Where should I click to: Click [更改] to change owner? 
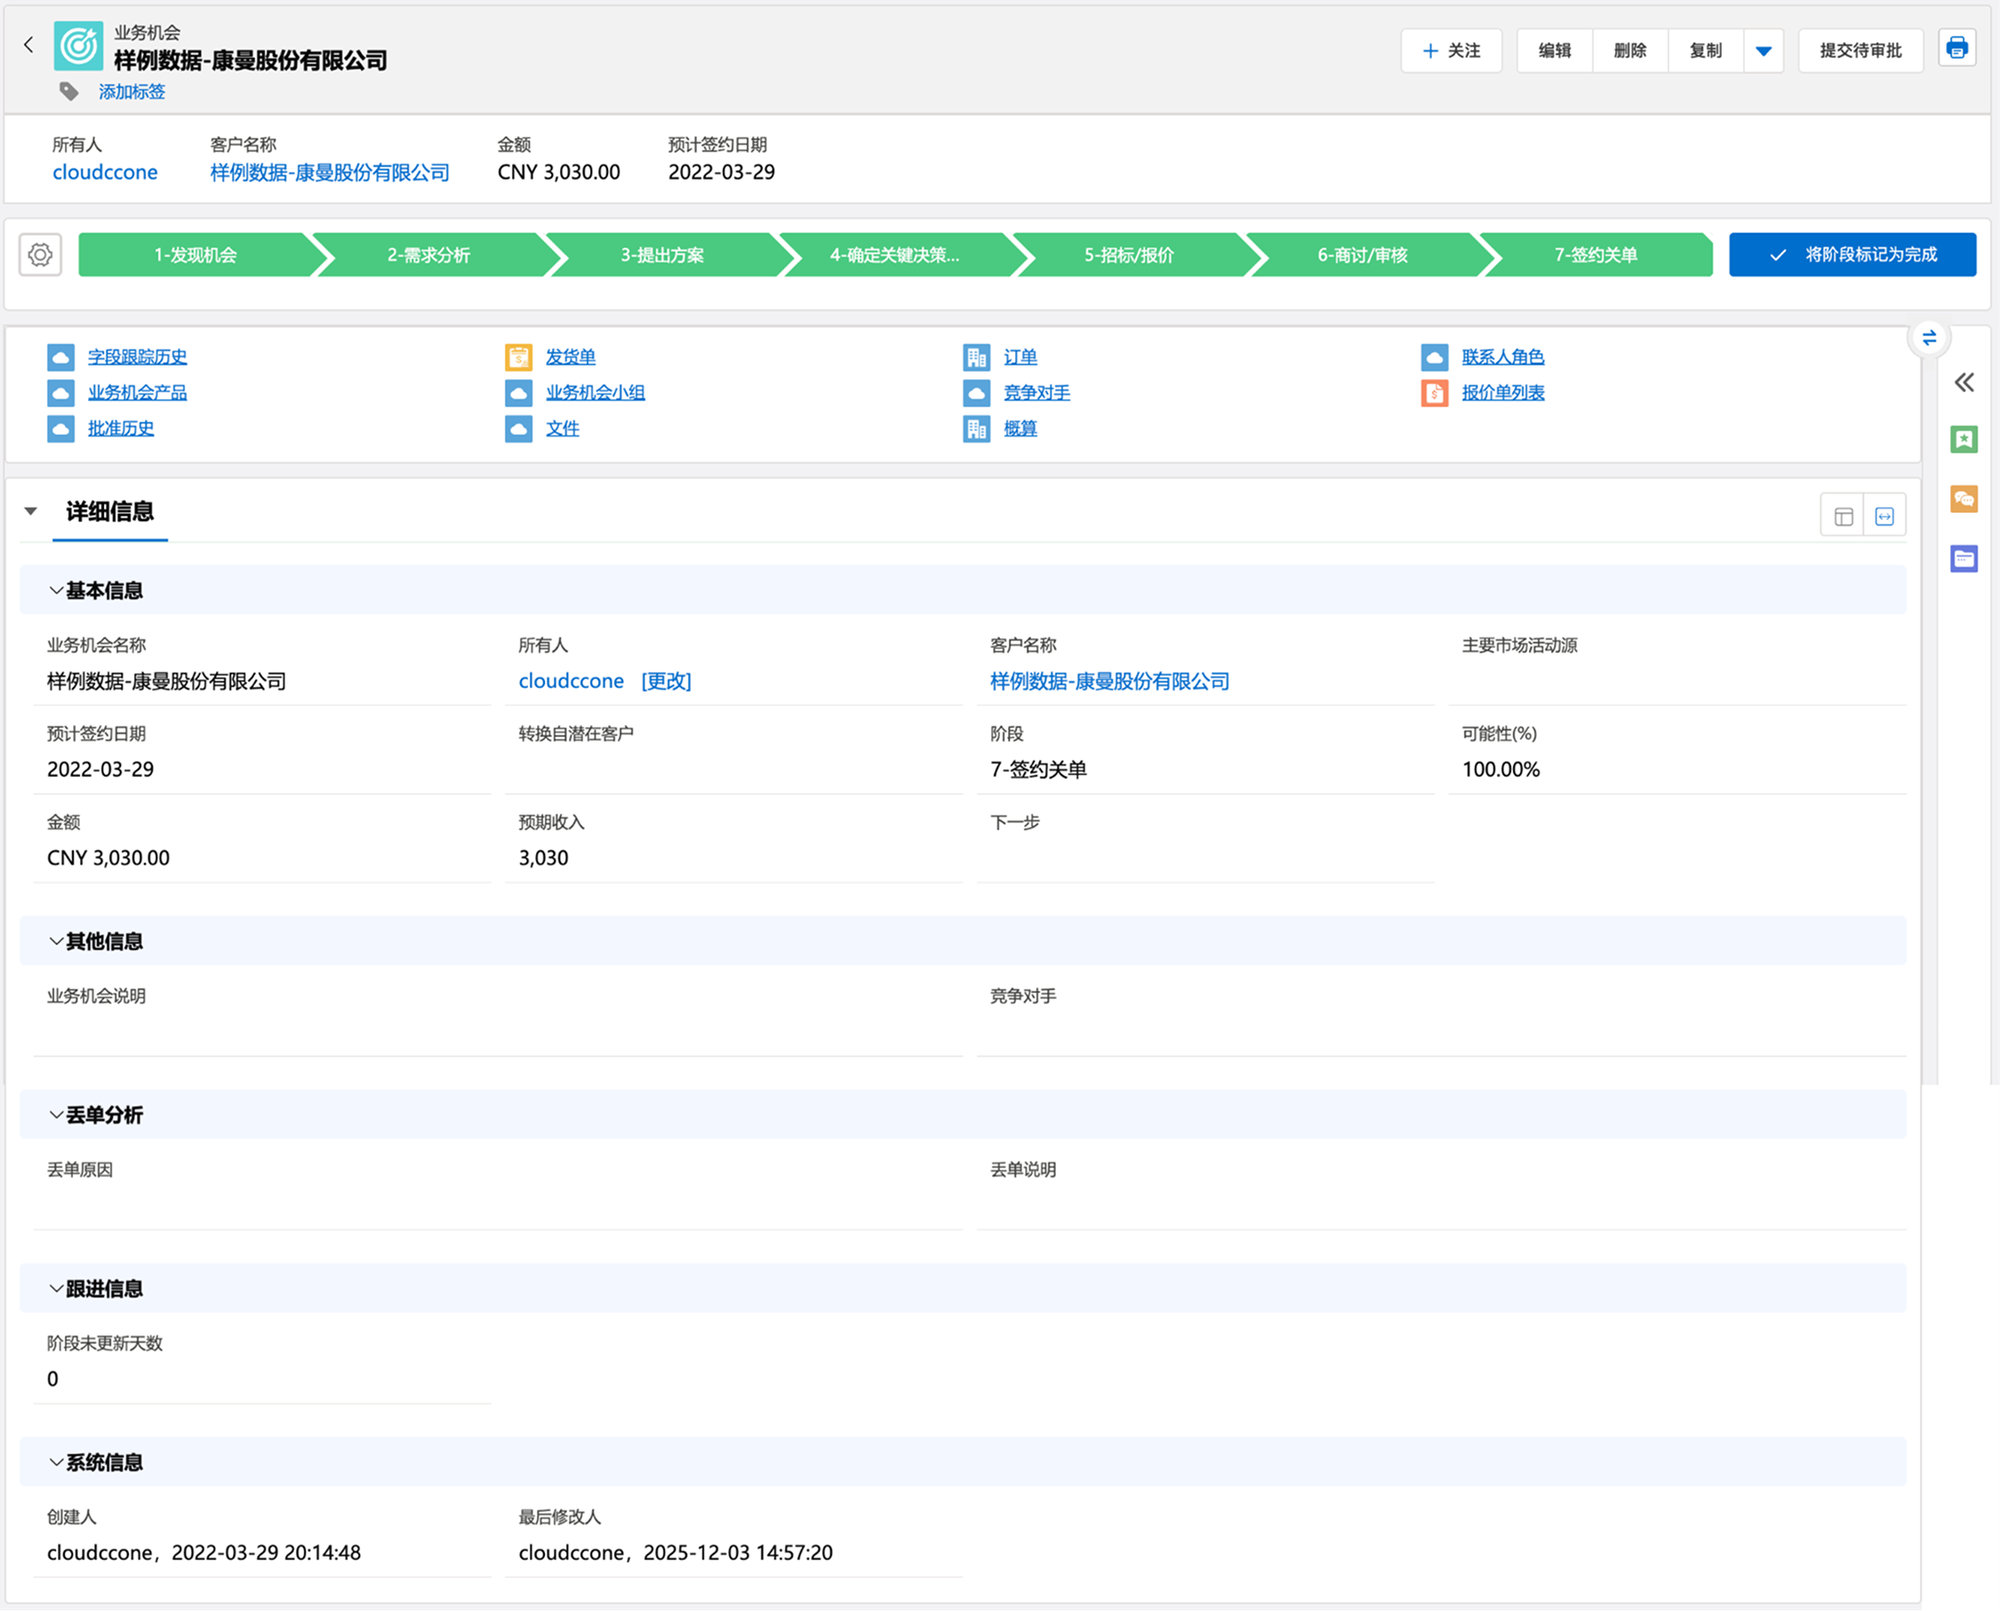pos(666,681)
